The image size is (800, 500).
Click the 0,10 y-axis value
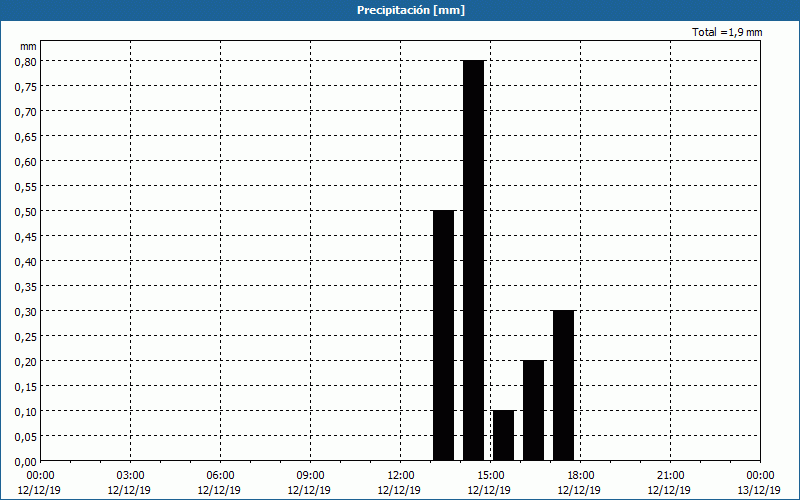click(26, 412)
